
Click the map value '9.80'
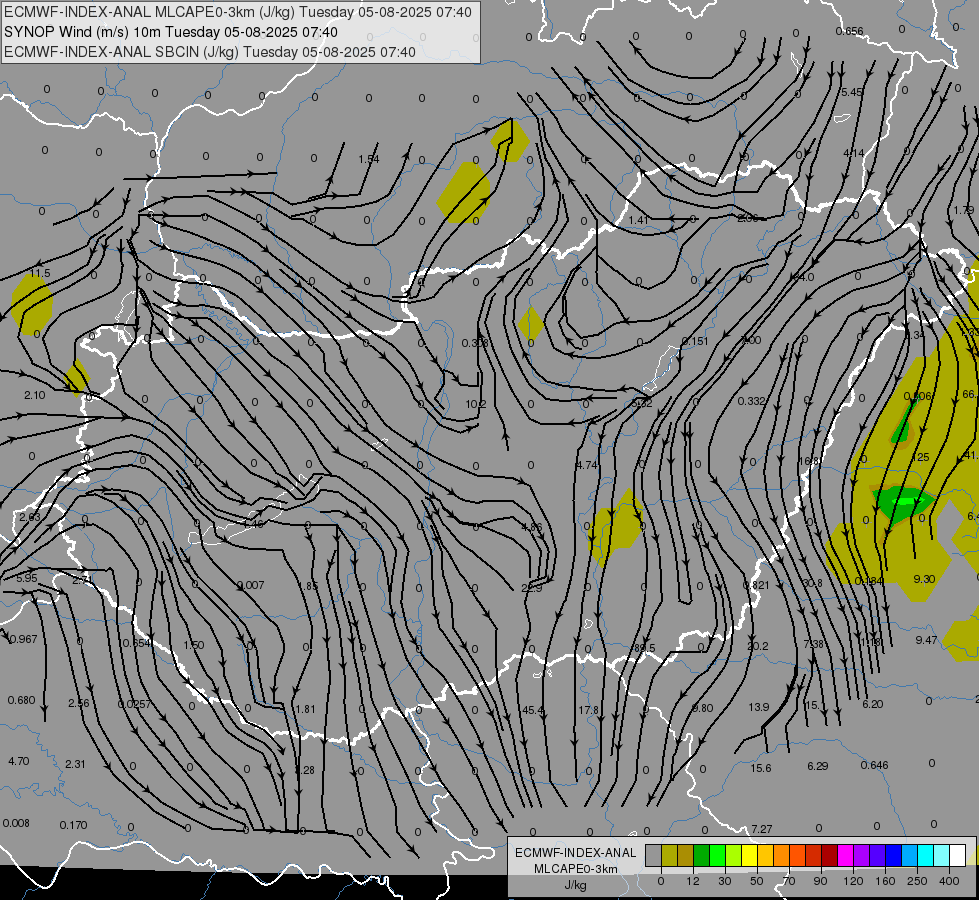[702, 708]
